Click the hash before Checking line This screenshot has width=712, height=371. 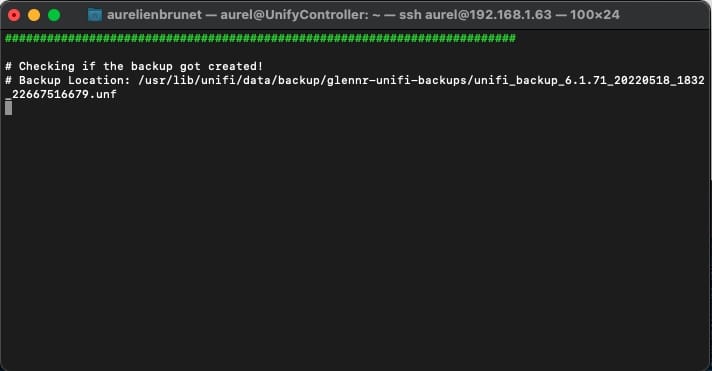click(9, 66)
